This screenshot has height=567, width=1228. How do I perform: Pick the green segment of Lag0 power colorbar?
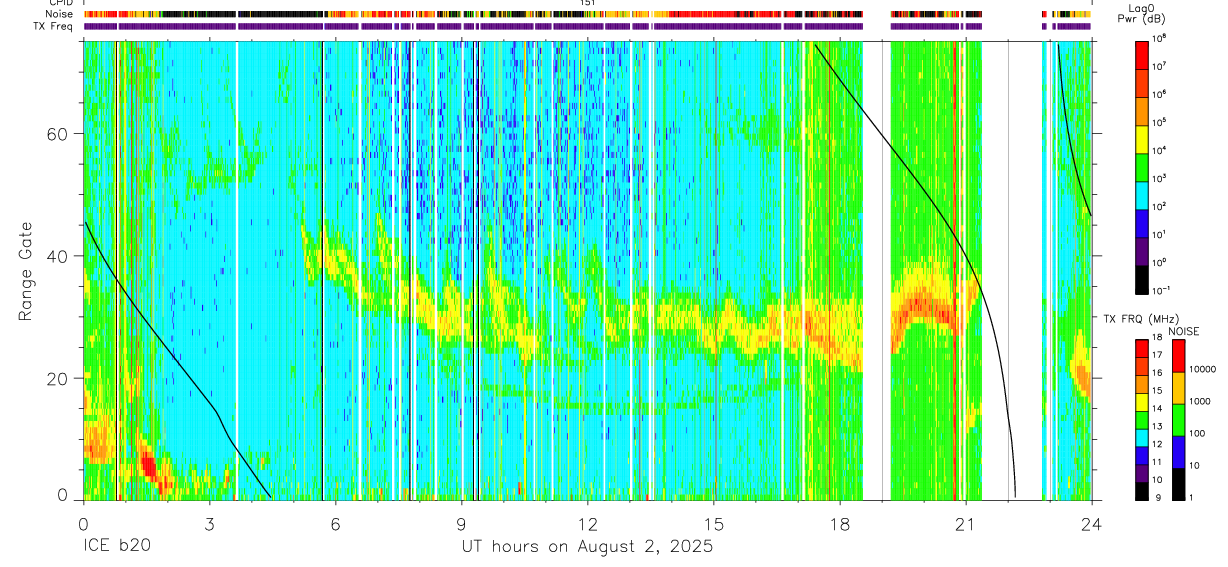[1142, 166]
